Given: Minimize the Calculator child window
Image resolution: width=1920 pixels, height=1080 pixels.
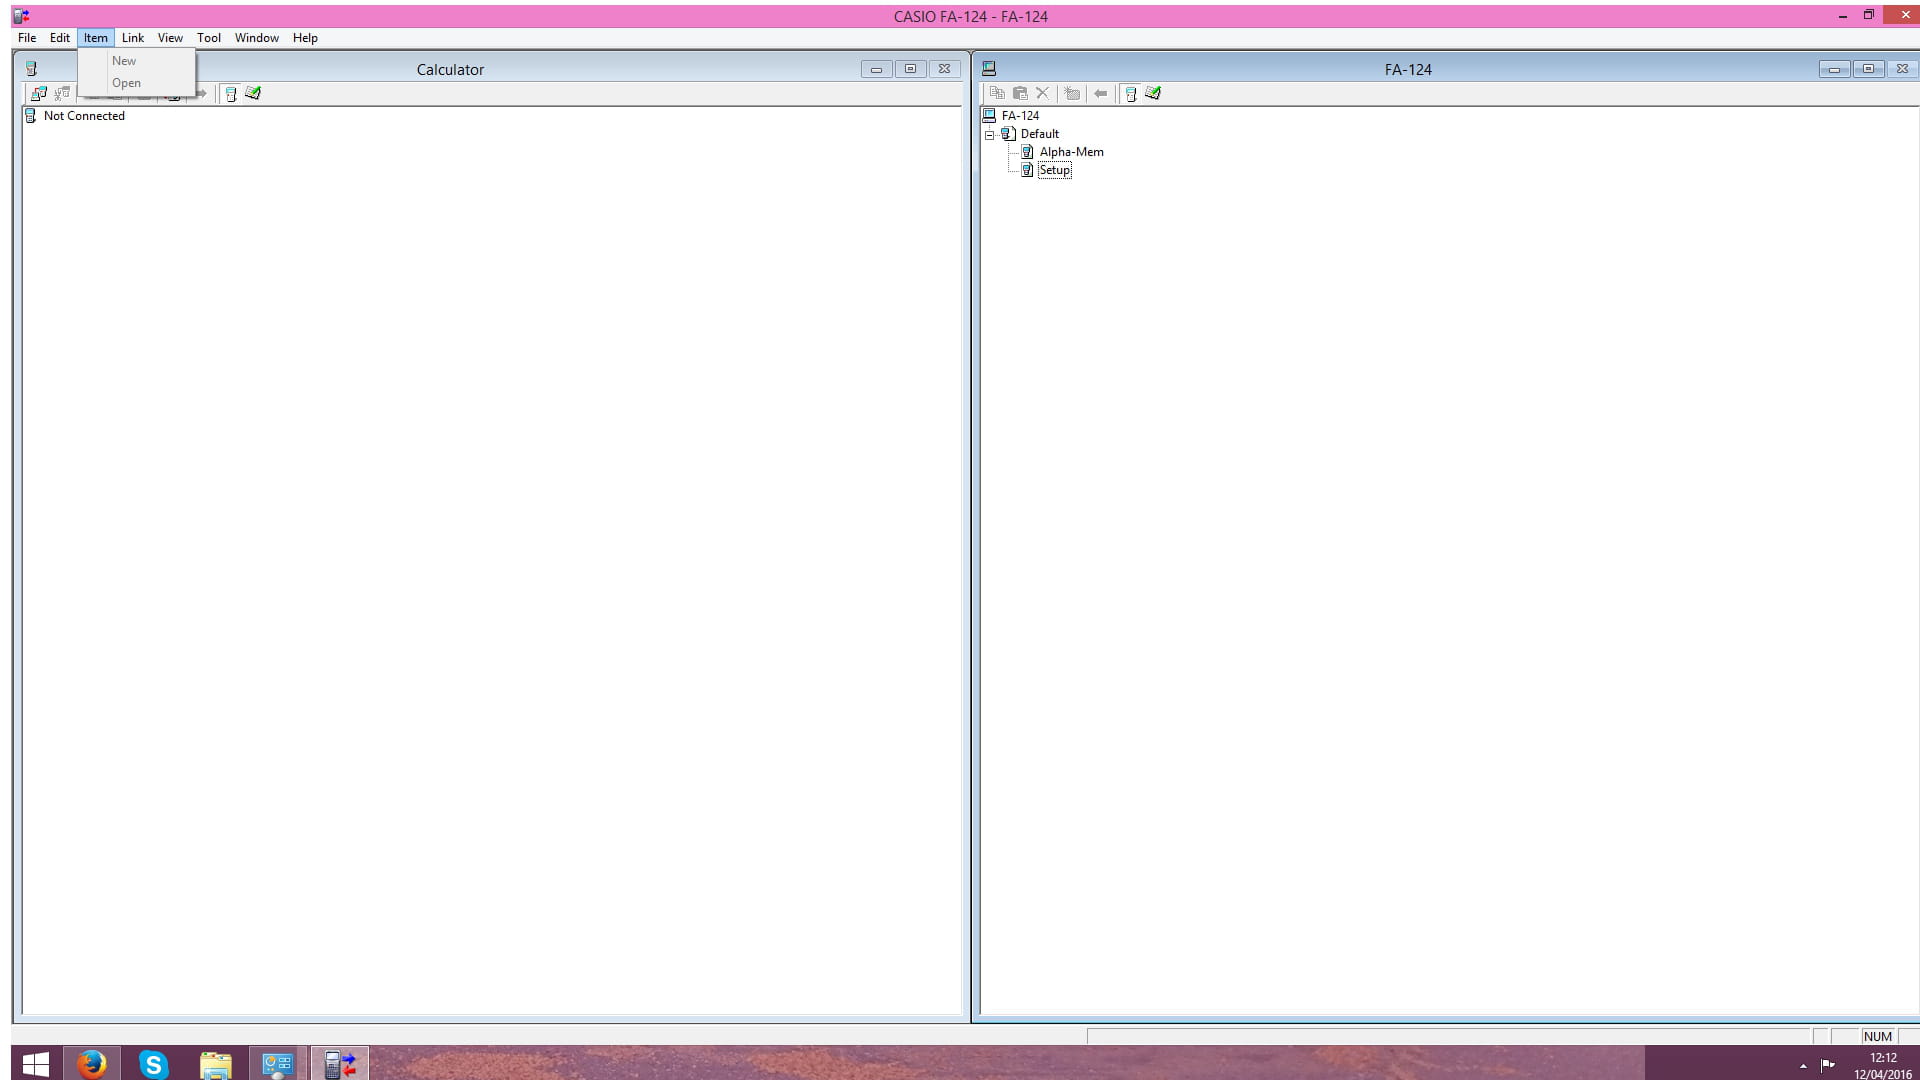Looking at the screenshot, I should pyautogui.click(x=876, y=69).
